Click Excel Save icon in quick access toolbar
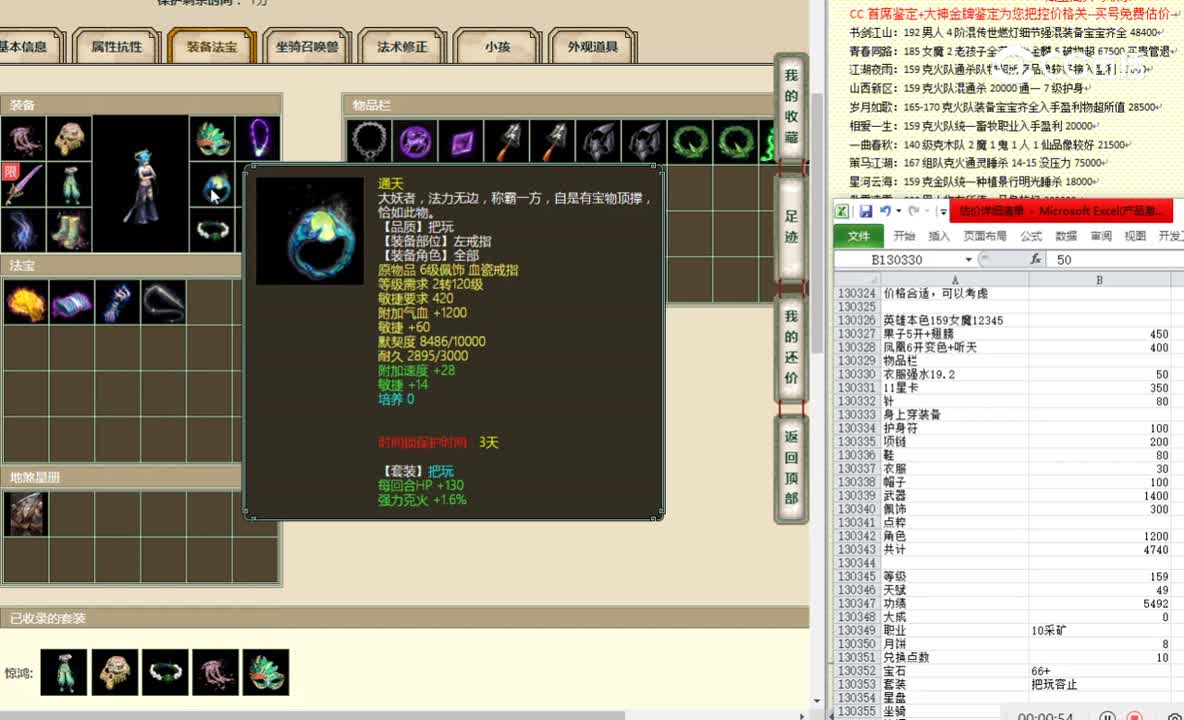This screenshot has width=1184, height=720. pos(865,211)
